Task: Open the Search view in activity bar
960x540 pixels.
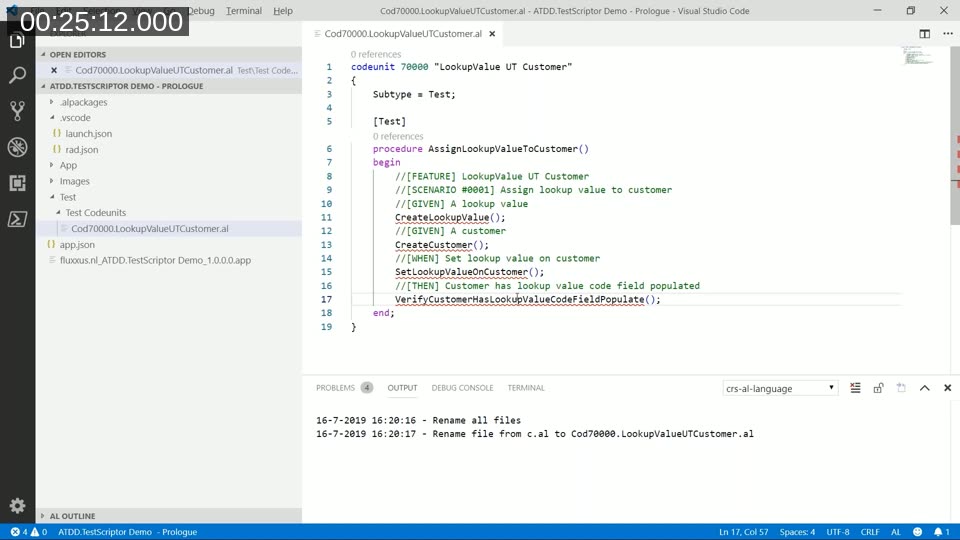Action: coord(17,75)
